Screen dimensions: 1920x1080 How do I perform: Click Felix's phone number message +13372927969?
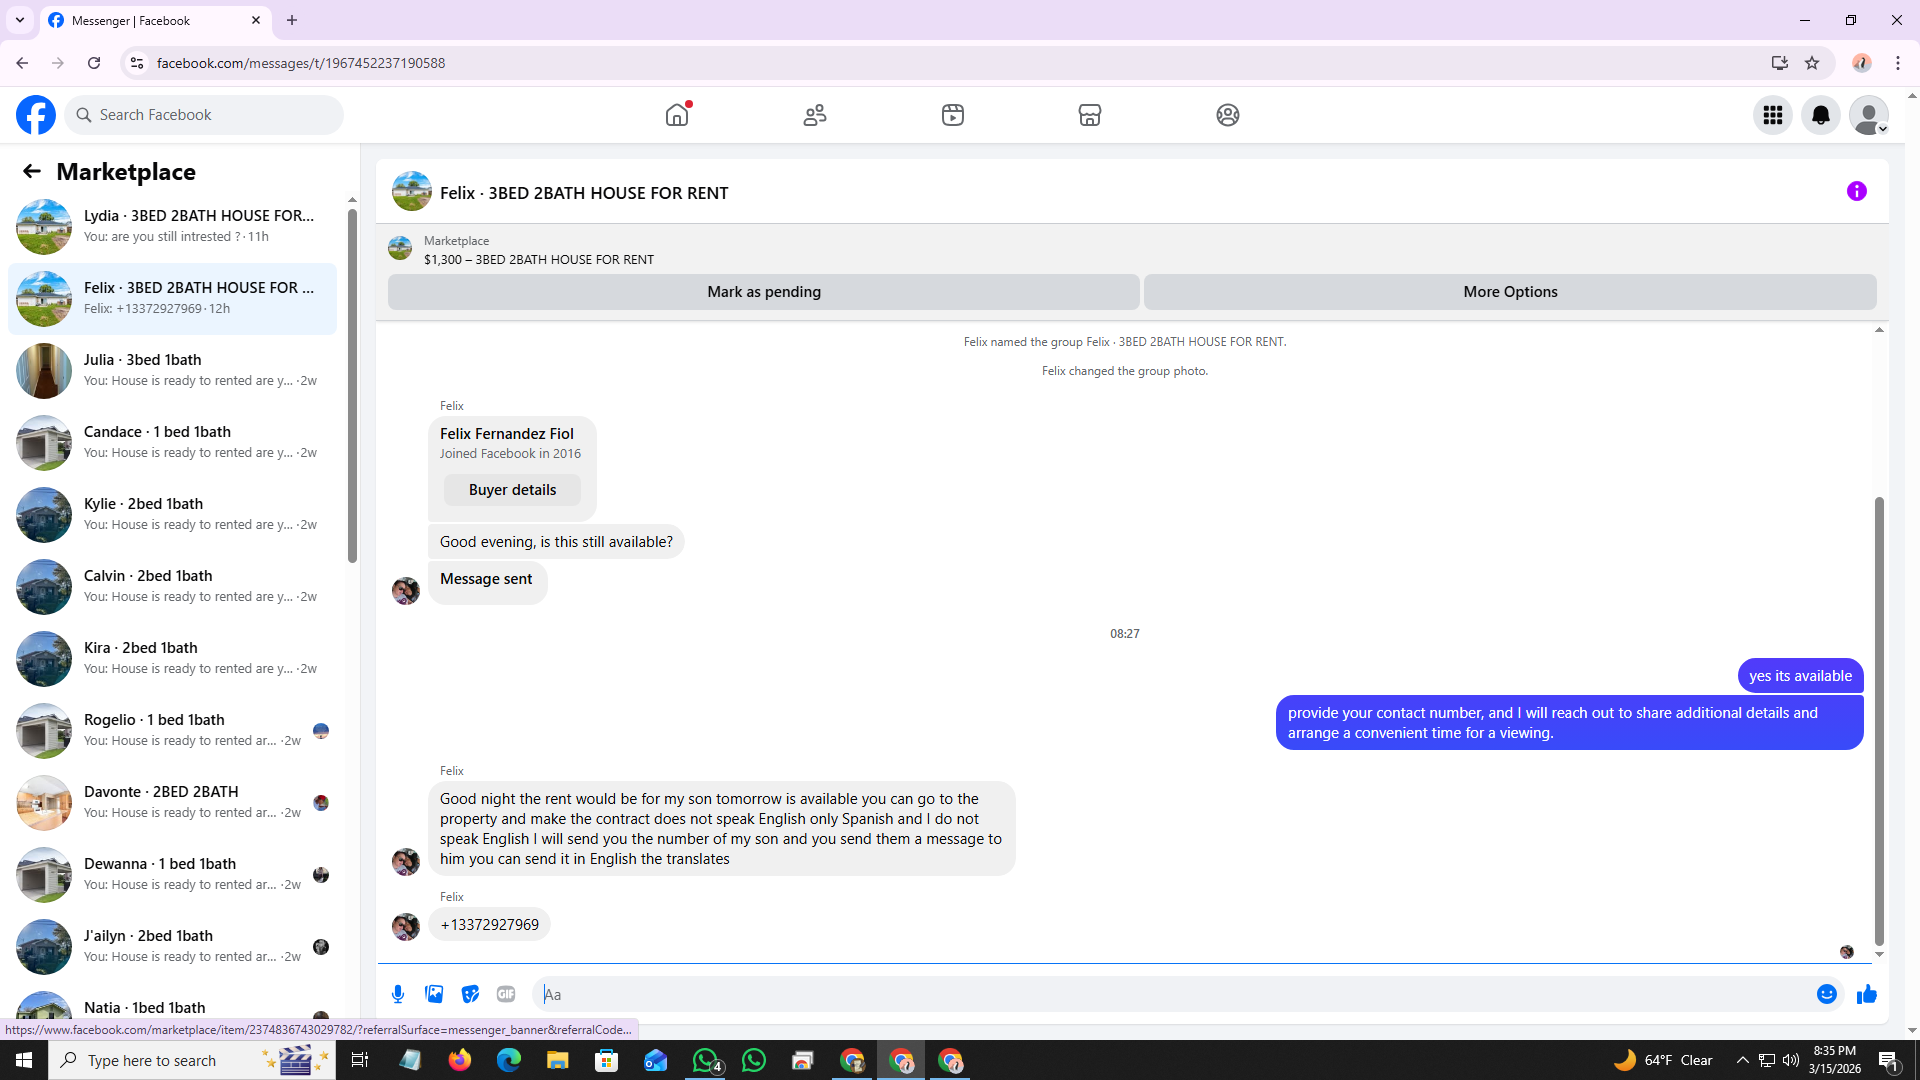(489, 925)
